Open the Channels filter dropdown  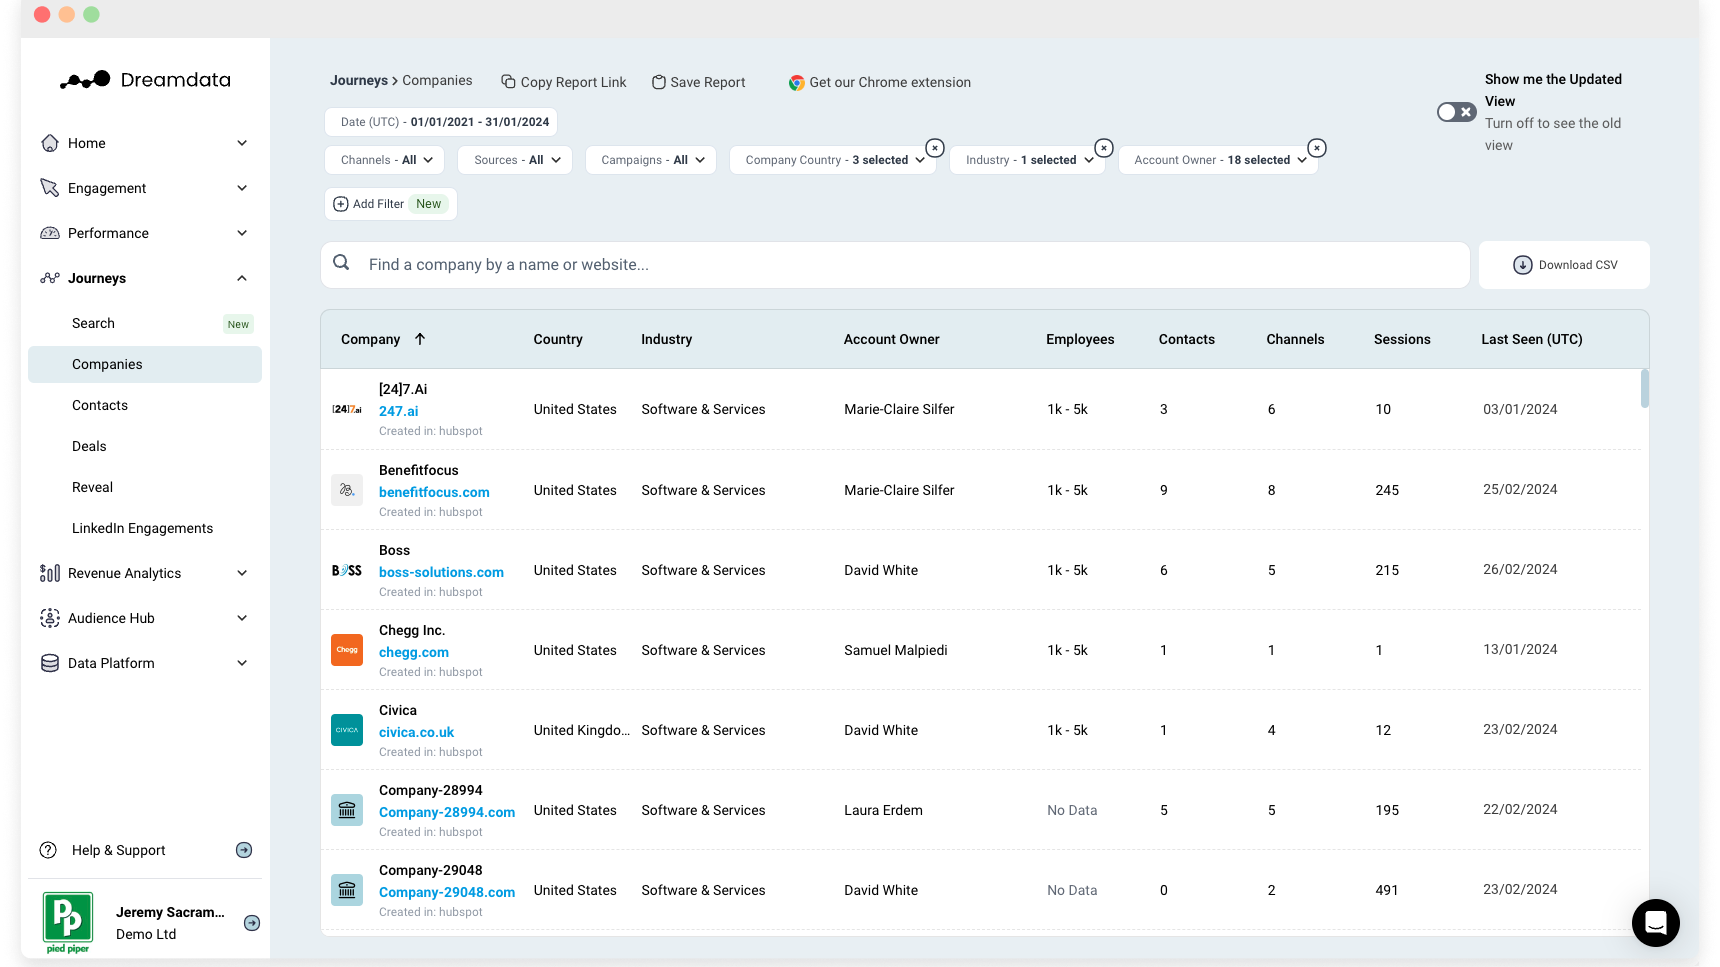tap(383, 159)
